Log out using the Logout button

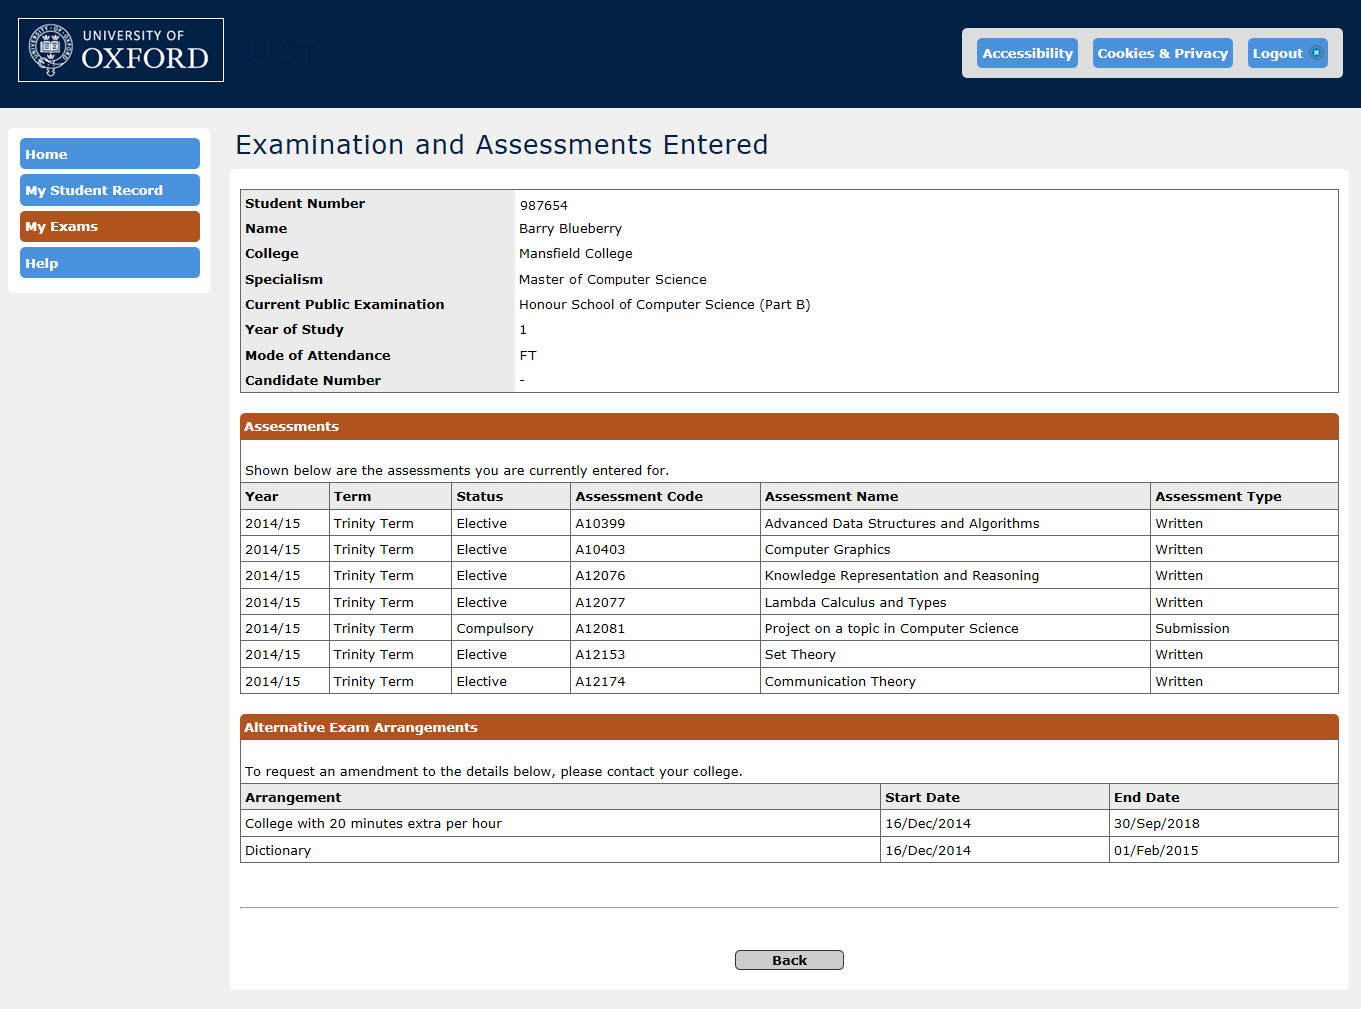[x=1278, y=53]
